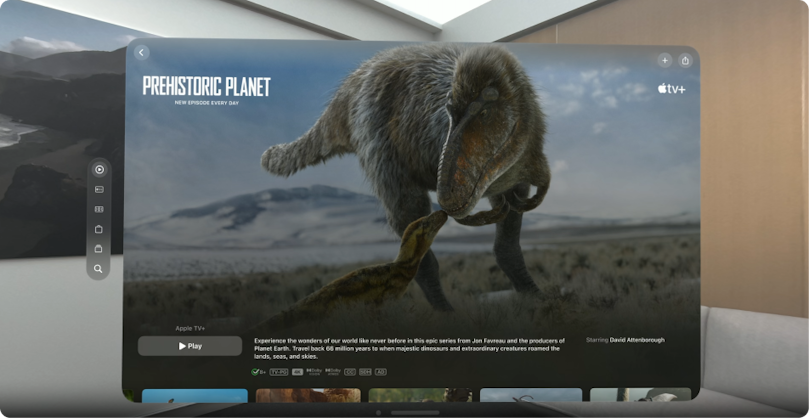Add Prehistoric Planet to Up Next with plus
The image size is (809, 418).
tap(665, 60)
